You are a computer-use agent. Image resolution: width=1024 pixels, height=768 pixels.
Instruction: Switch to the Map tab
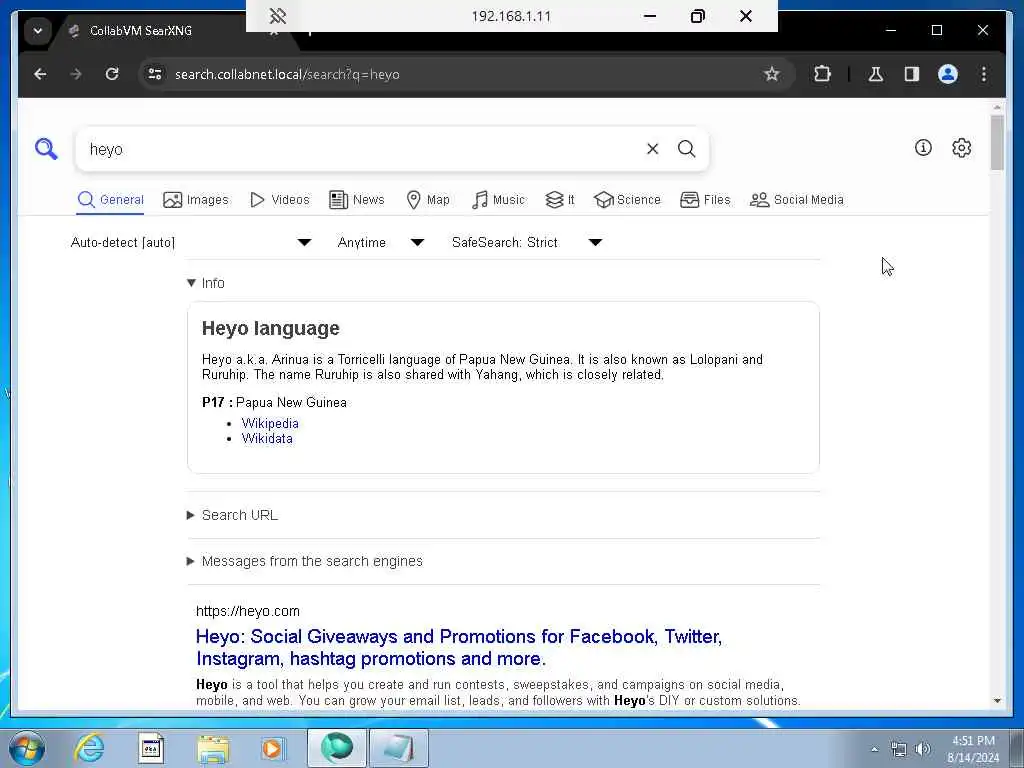pyautogui.click(x=428, y=200)
